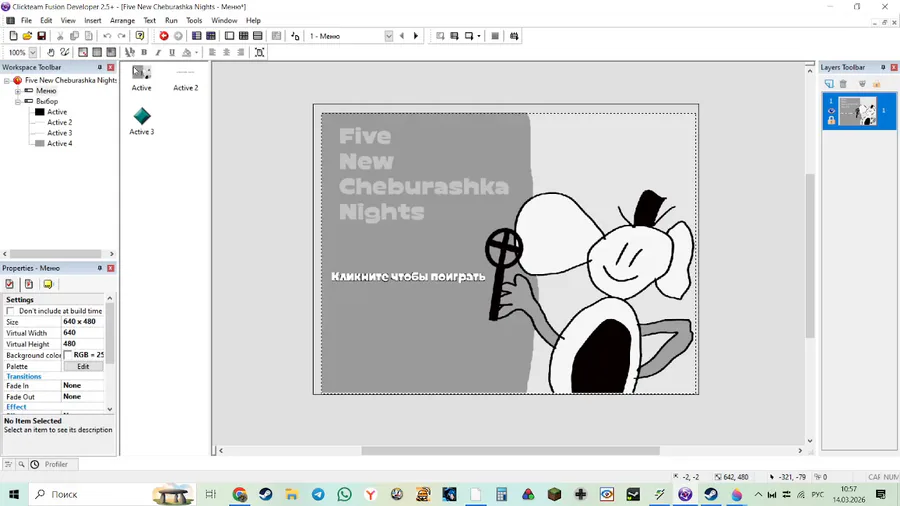The image size is (900, 506).
Task: Run the application with red button
Action: coord(164,36)
